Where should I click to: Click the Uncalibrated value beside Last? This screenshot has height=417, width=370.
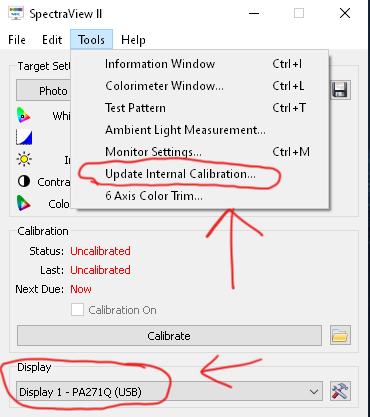pyautogui.click(x=100, y=270)
